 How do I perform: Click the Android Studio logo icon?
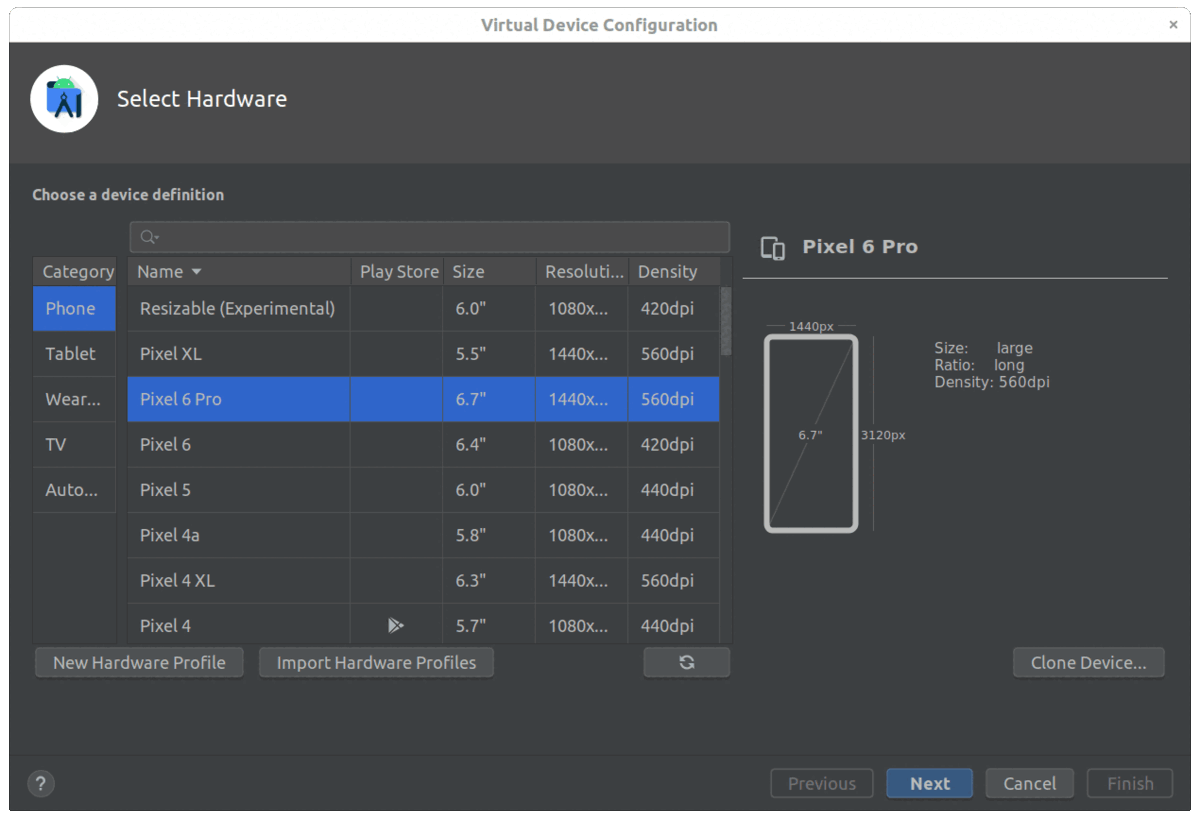64,99
